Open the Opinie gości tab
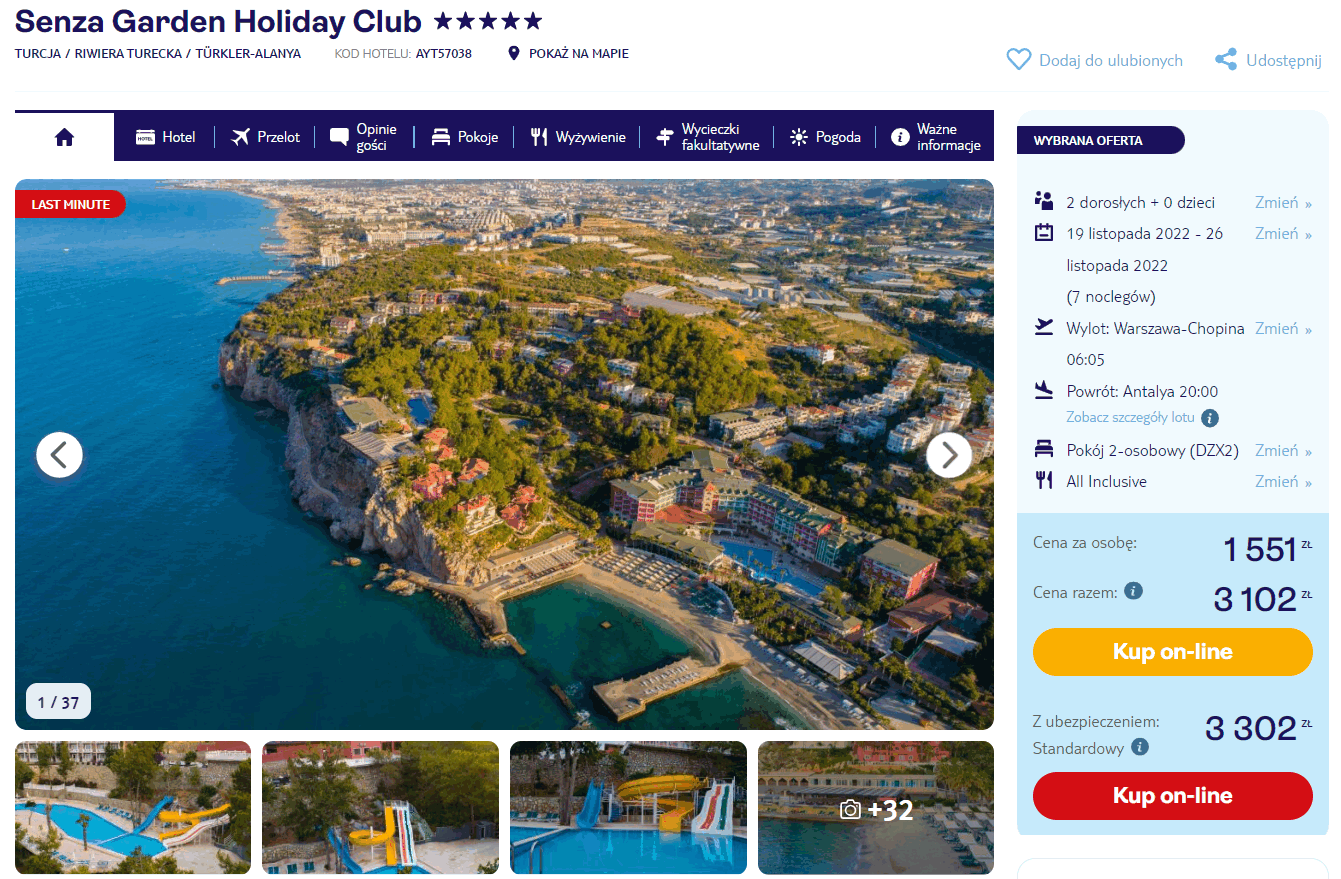The height and width of the screenshot is (879, 1341). click(x=363, y=137)
